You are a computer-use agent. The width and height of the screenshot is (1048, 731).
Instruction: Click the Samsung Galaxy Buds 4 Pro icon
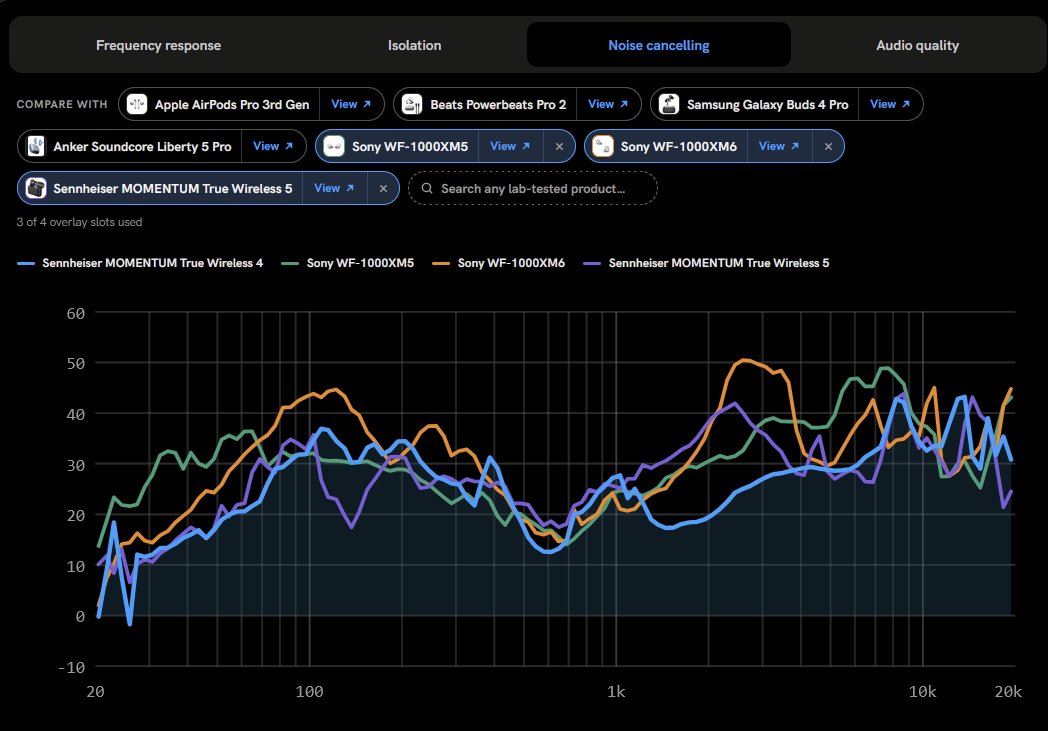669,104
